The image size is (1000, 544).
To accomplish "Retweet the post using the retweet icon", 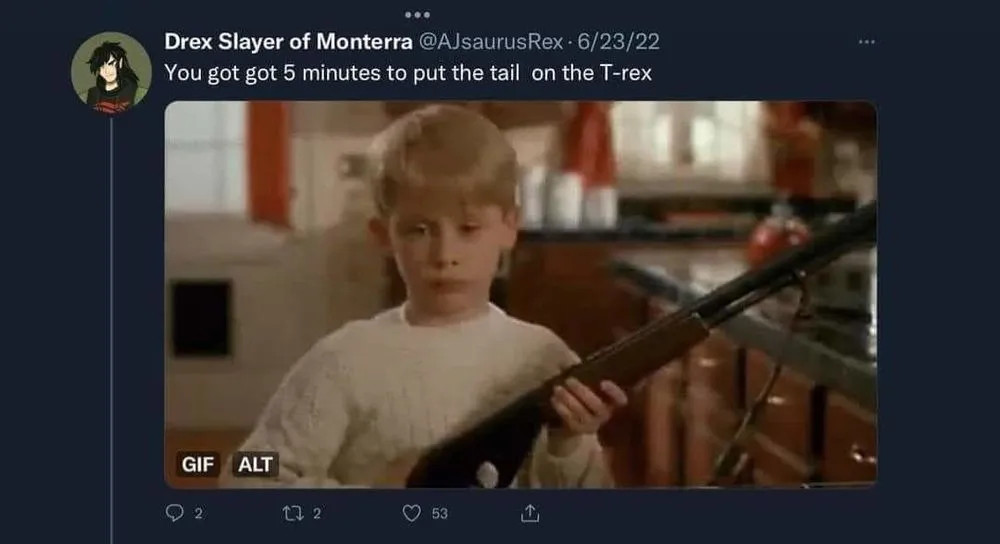I will pyautogui.click(x=293, y=513).
